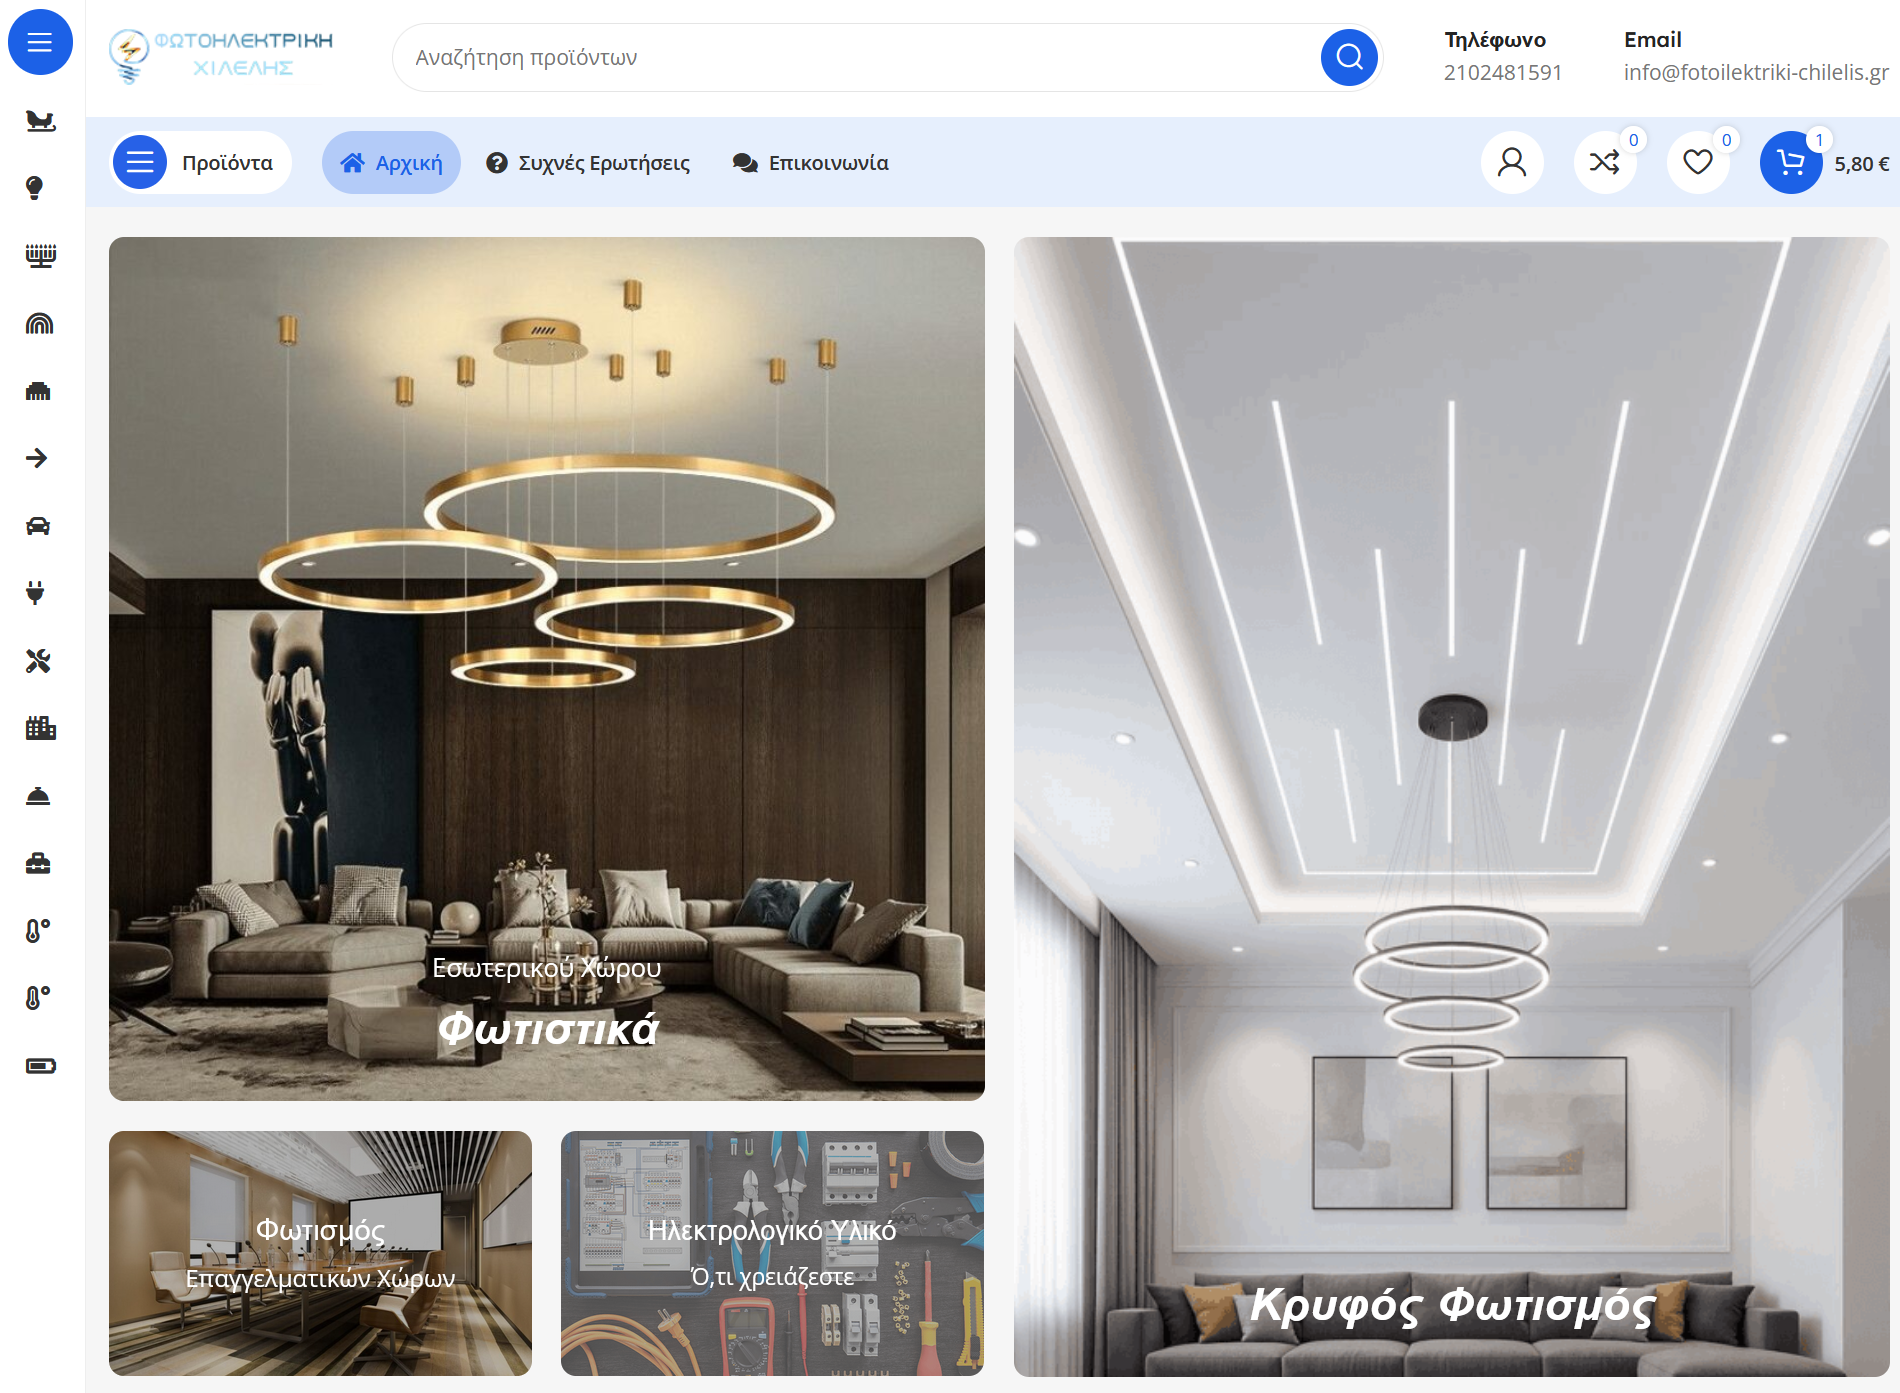The width and height of the screenshot is (1900, 1393).
Task: Click the Φωτοηλεκτρική Χιλέλης logo
Action: point(222,56)
